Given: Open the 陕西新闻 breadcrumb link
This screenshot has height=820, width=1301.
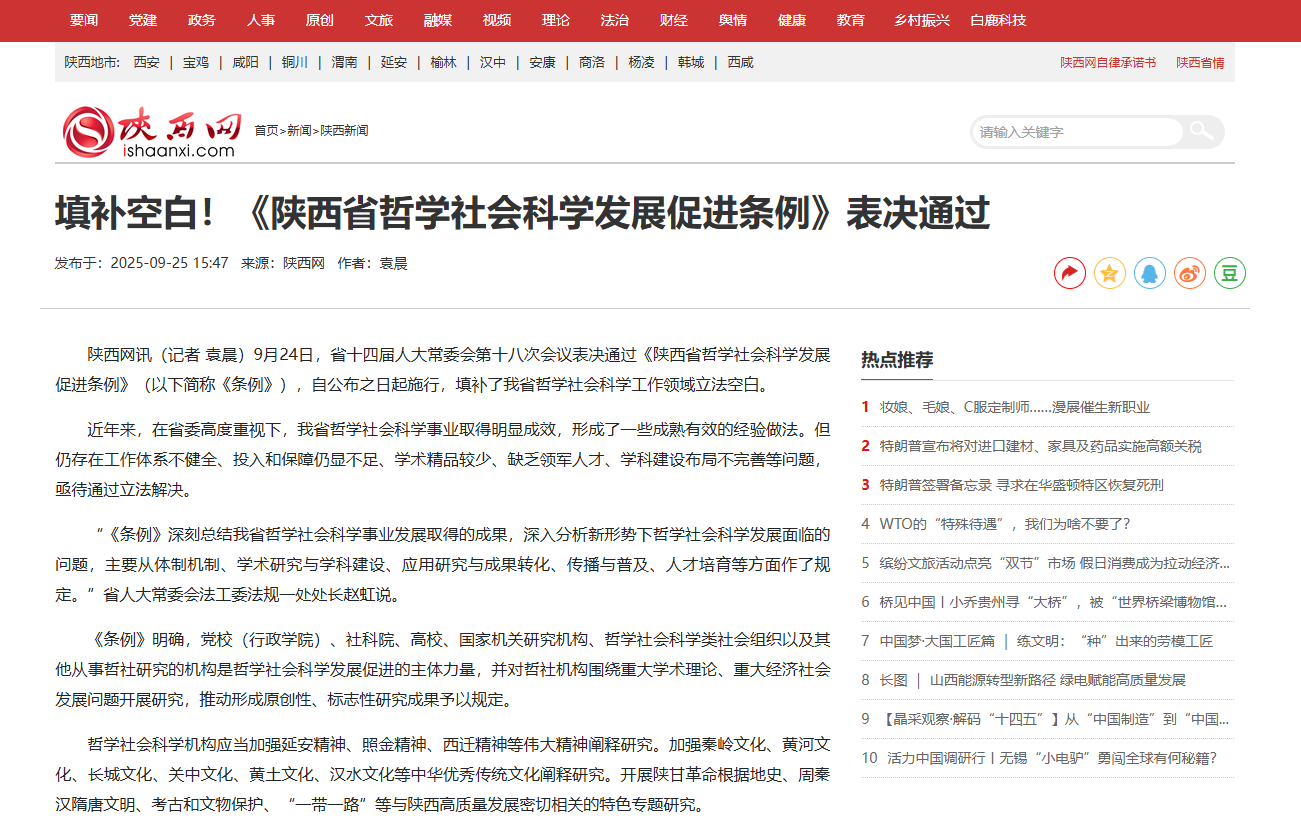Looking at the screenshot, I should [344, 131].
